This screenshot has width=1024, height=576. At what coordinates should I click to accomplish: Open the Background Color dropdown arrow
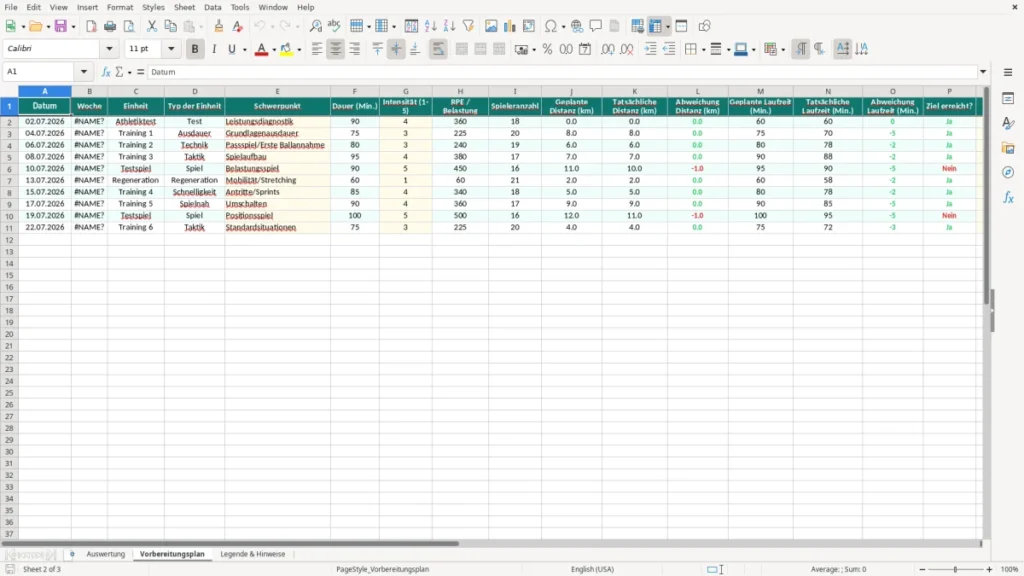(x=299, y=50)
